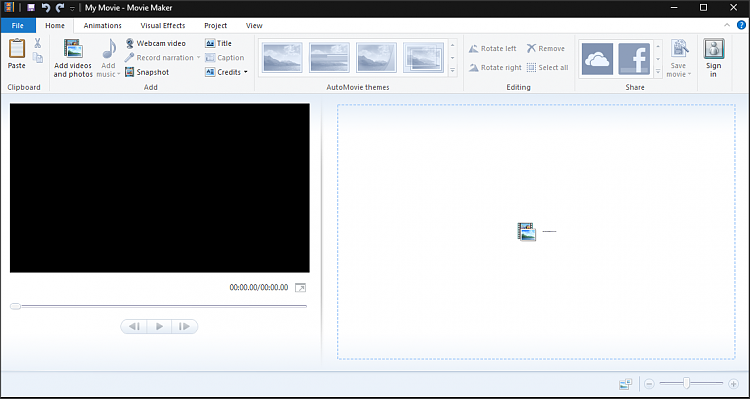750x399 pixels.
Task: Click the black video preview monitor
Action: (160, 188)
